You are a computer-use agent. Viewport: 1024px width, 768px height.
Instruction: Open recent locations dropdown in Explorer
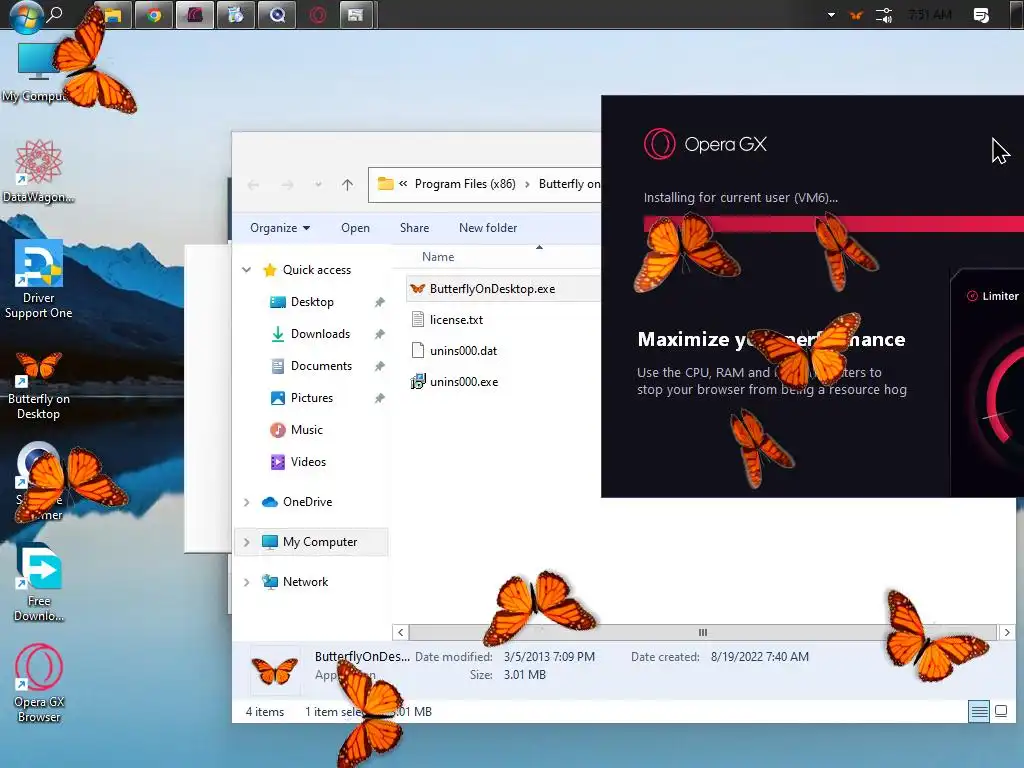click(318, 185)
